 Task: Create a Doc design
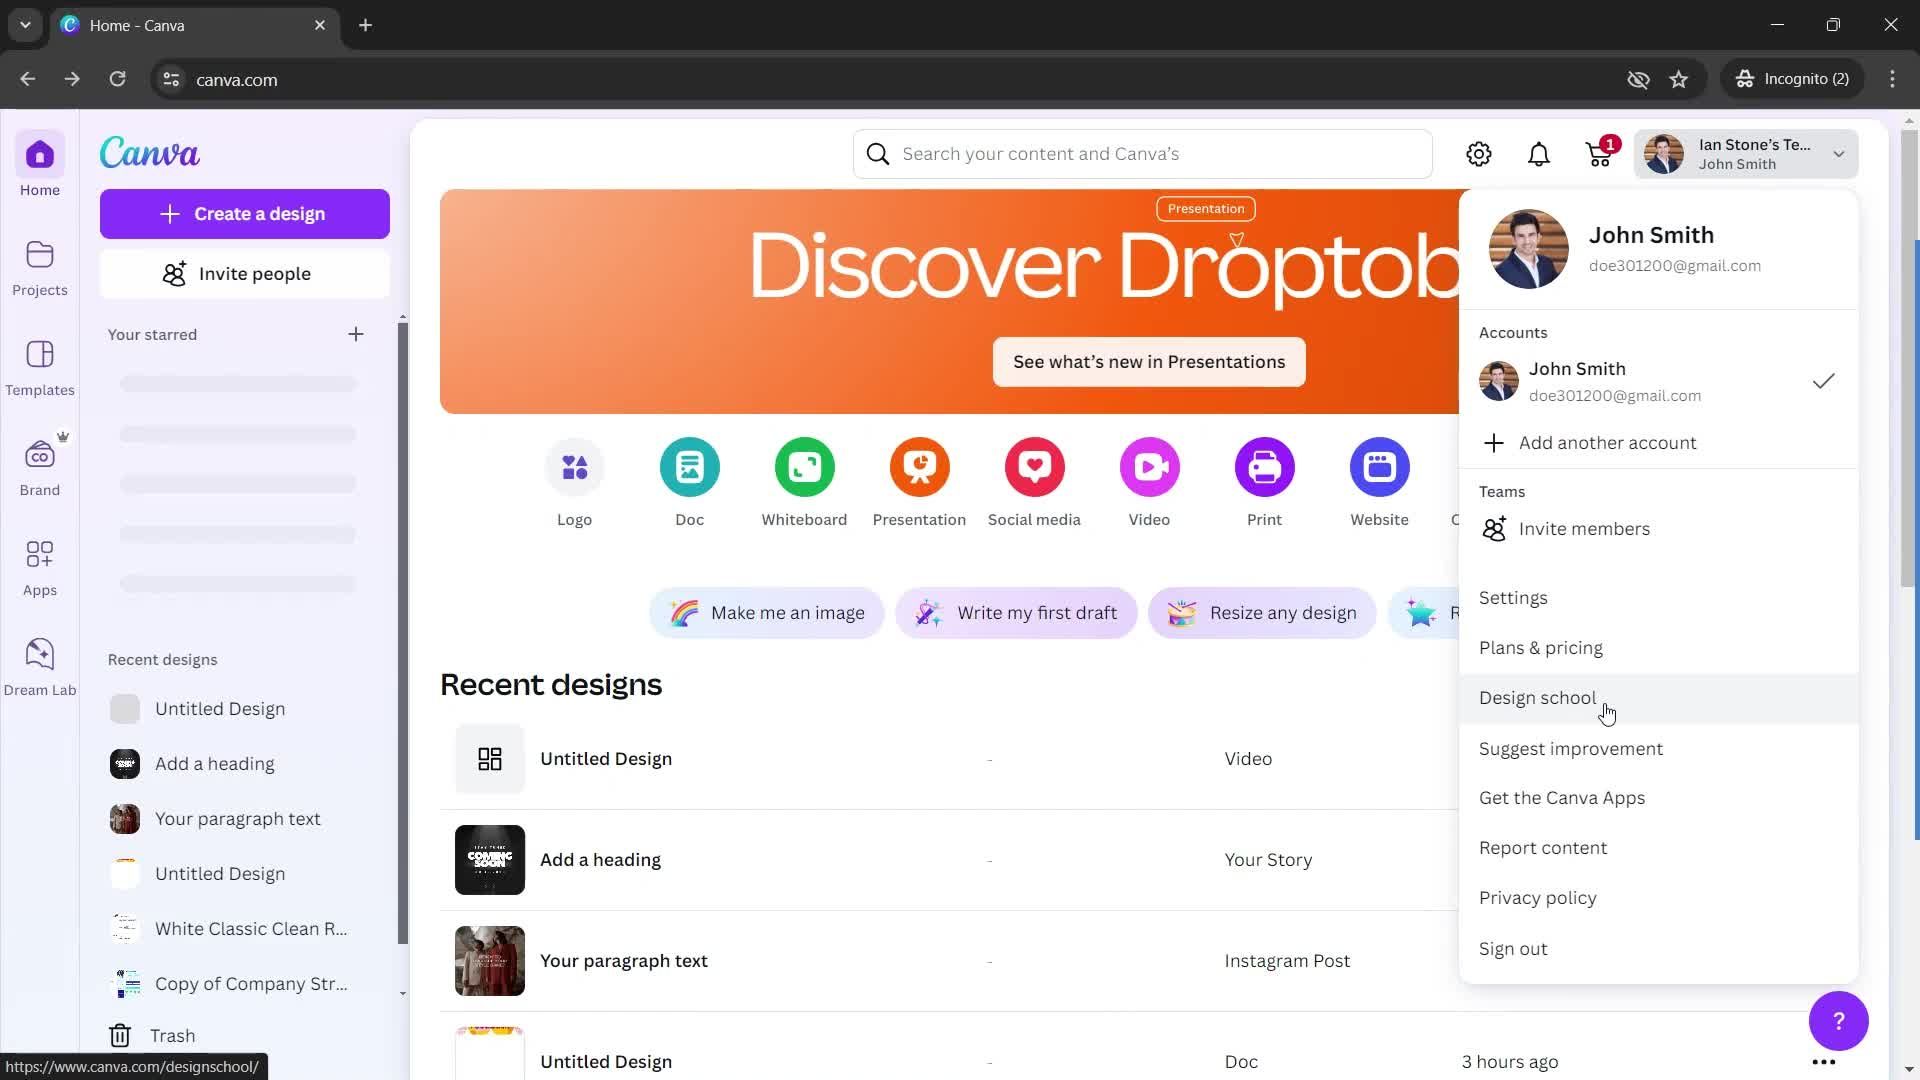tap(690, 484)
